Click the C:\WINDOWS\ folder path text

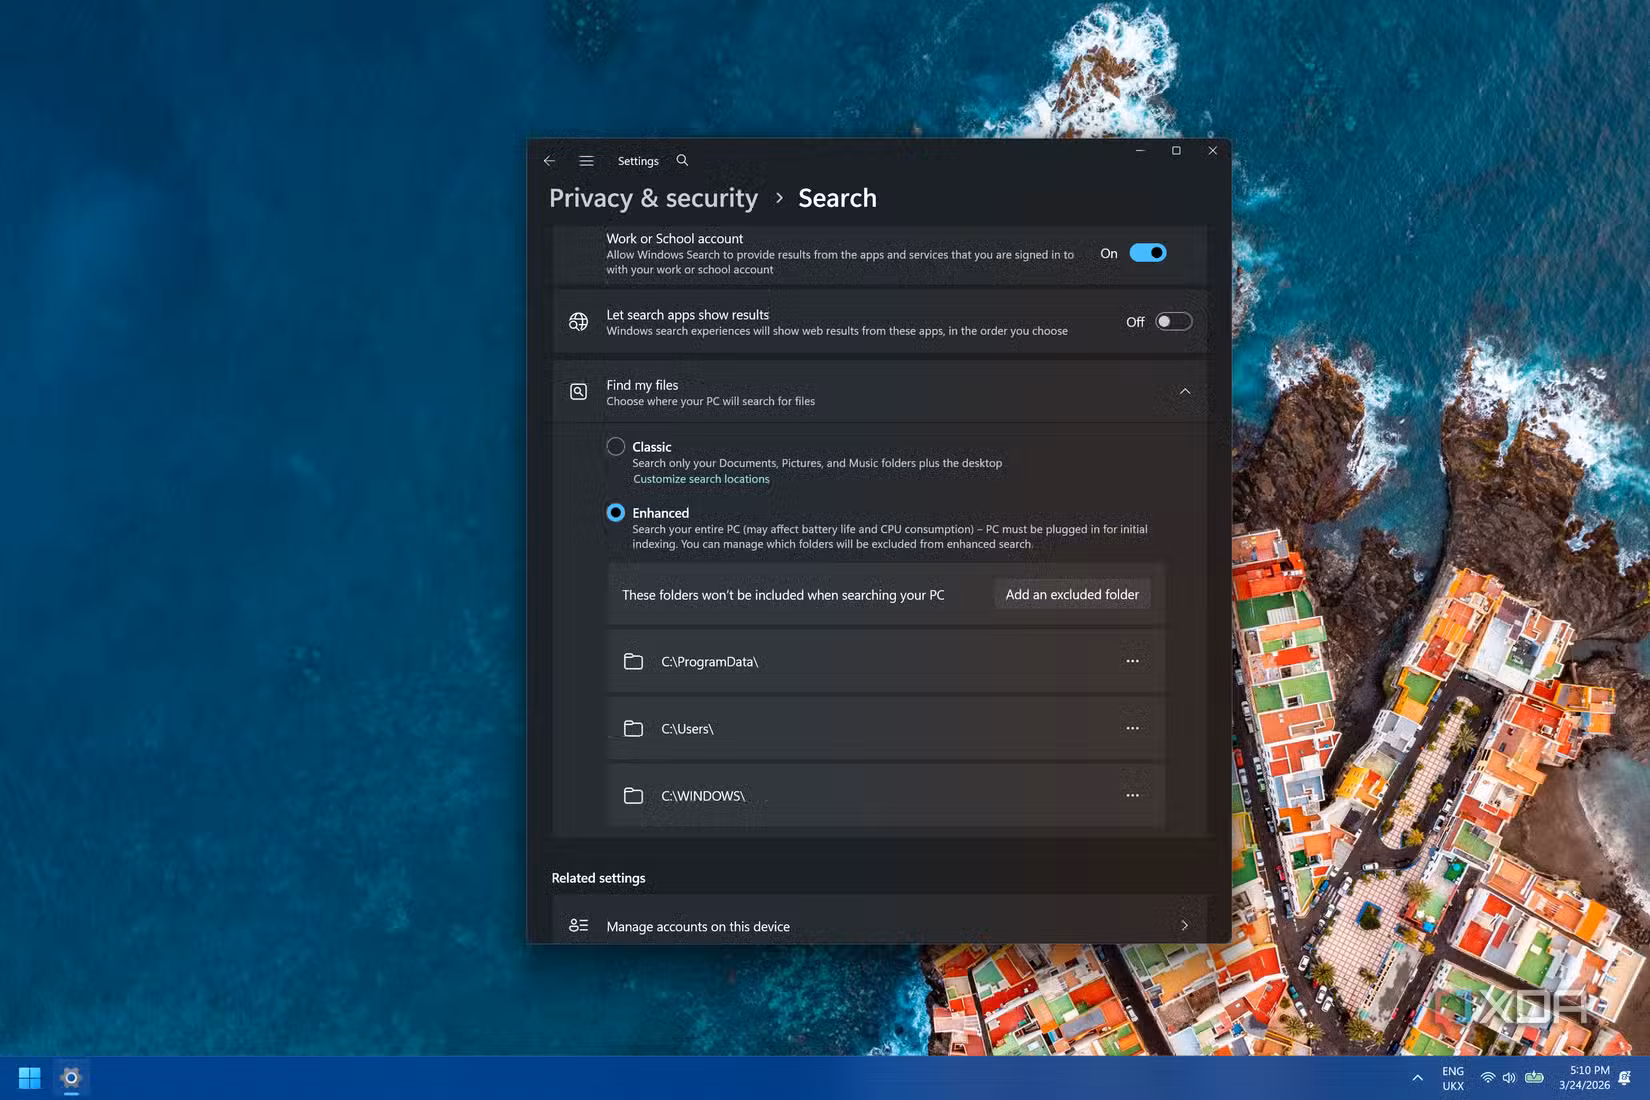[x=703, y=796]
